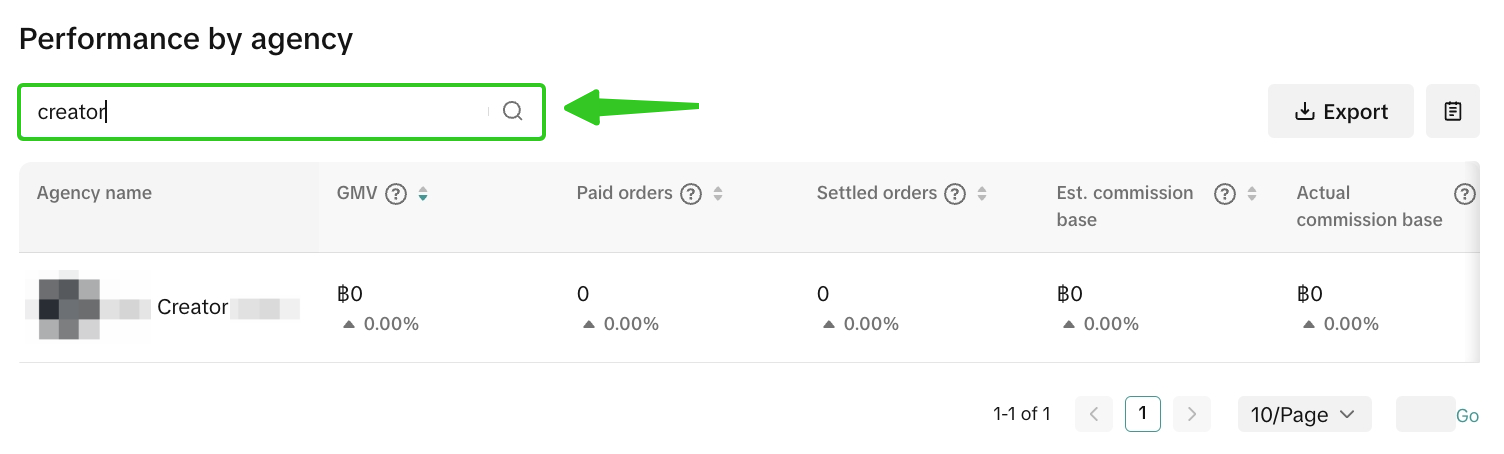Screen dimensions: 1504x454
Task: Click the clipboard report icon button
Action: pyautogui.click(x=1453, y=111)
